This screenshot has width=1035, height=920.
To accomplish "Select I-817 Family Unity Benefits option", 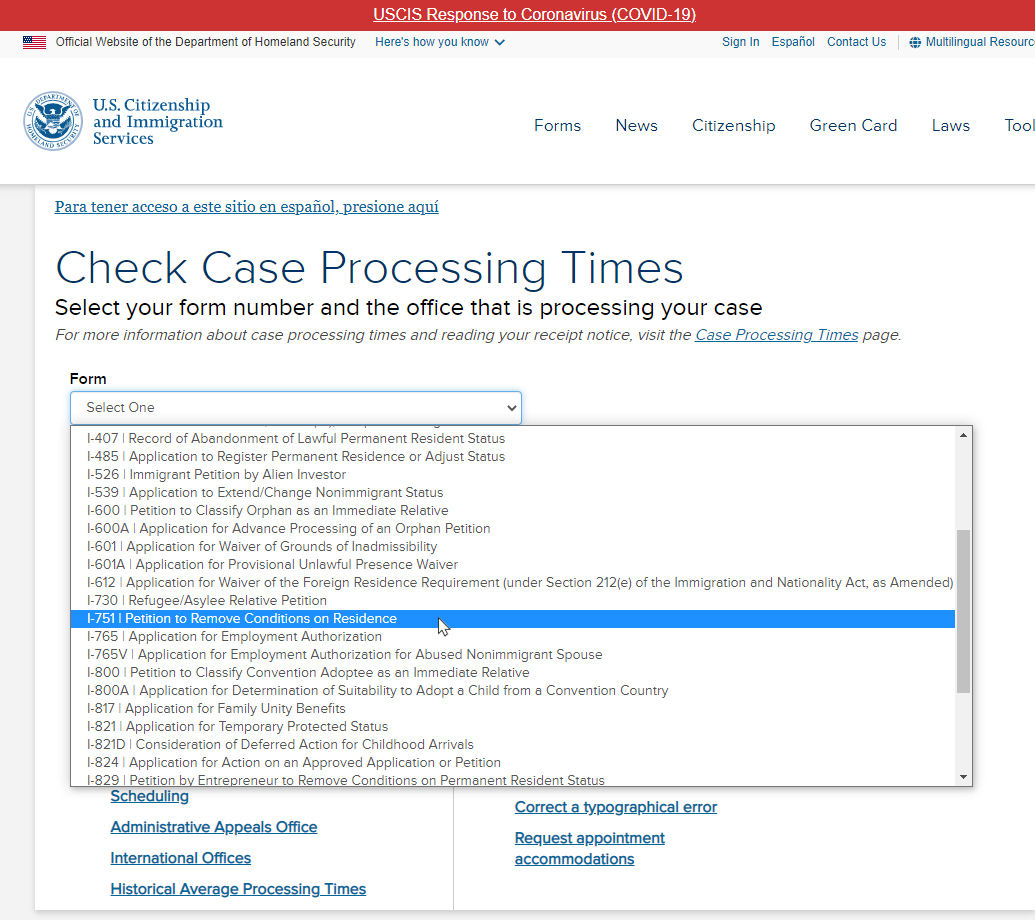I will [x=513, y=708].
